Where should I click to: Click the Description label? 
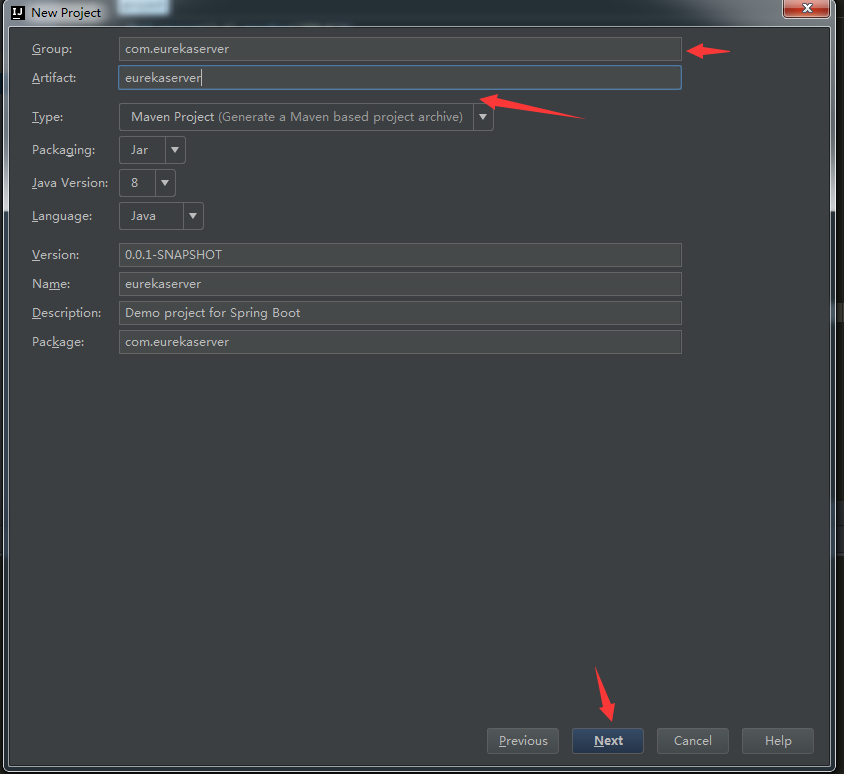(66, 313)
